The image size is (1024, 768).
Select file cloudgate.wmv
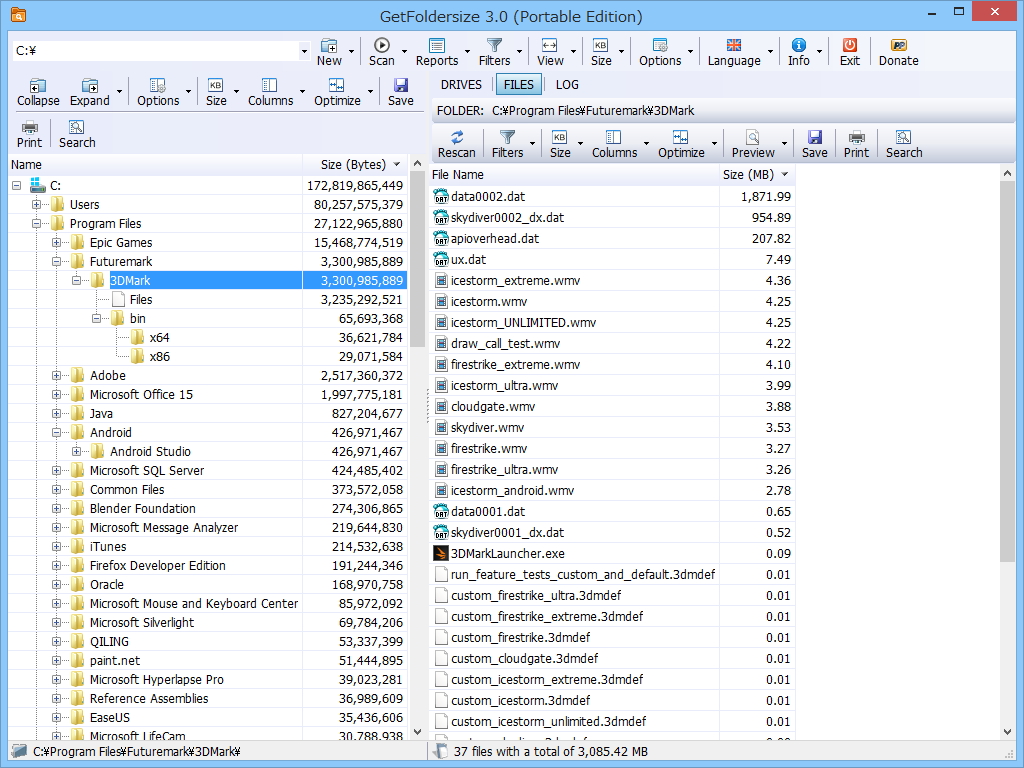point(493,406)
